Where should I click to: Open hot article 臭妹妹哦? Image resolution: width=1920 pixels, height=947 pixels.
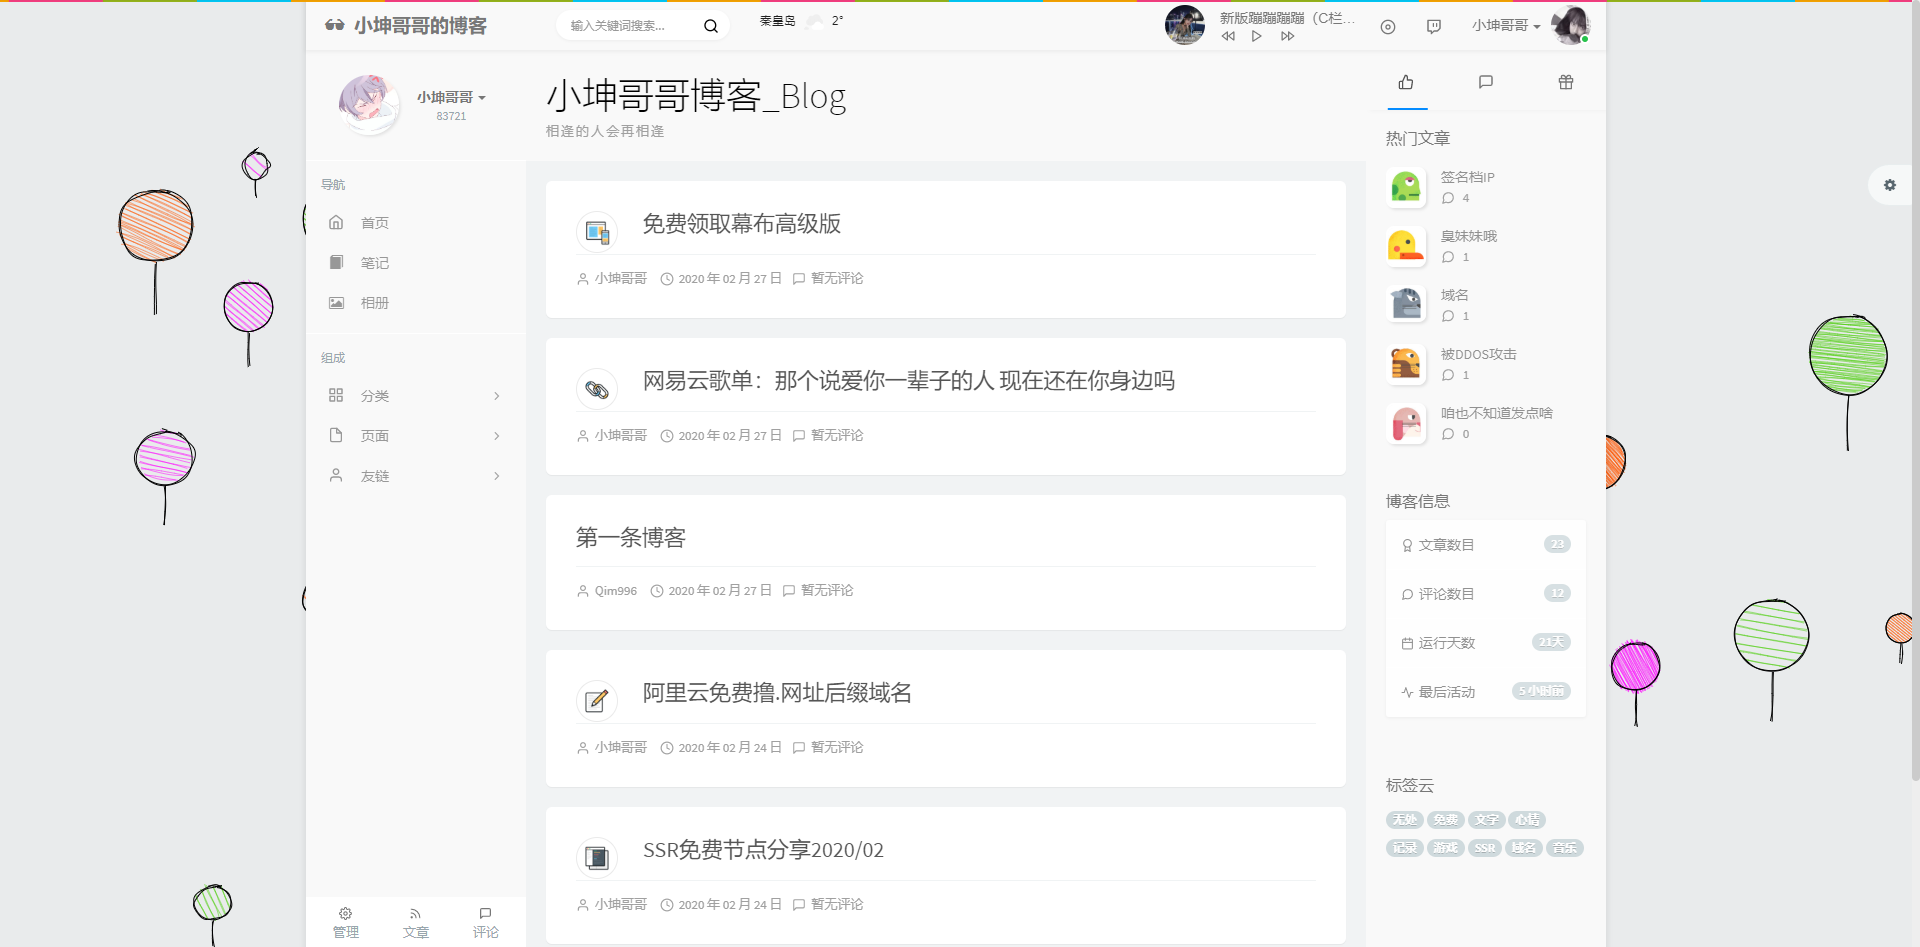pos(1468,236)
